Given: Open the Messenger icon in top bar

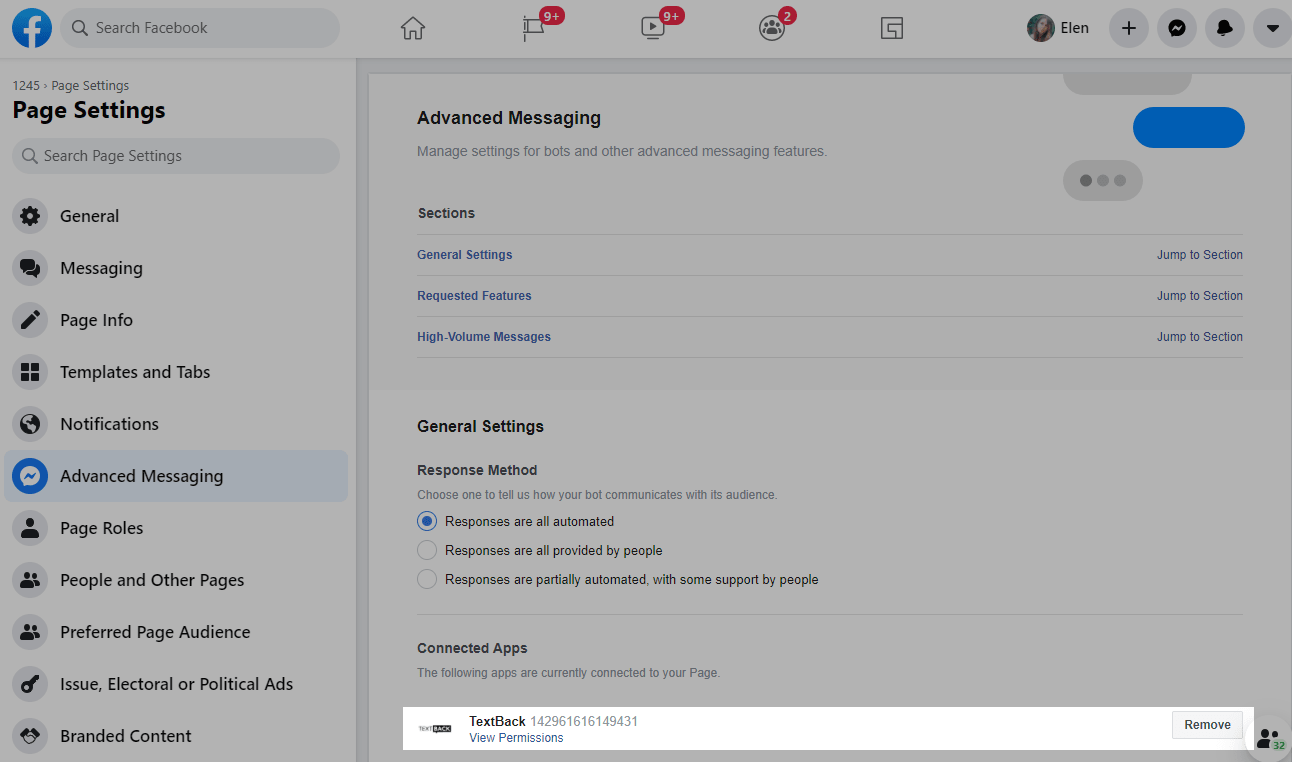Looking at the screenshot, I should coord(1177,28).
